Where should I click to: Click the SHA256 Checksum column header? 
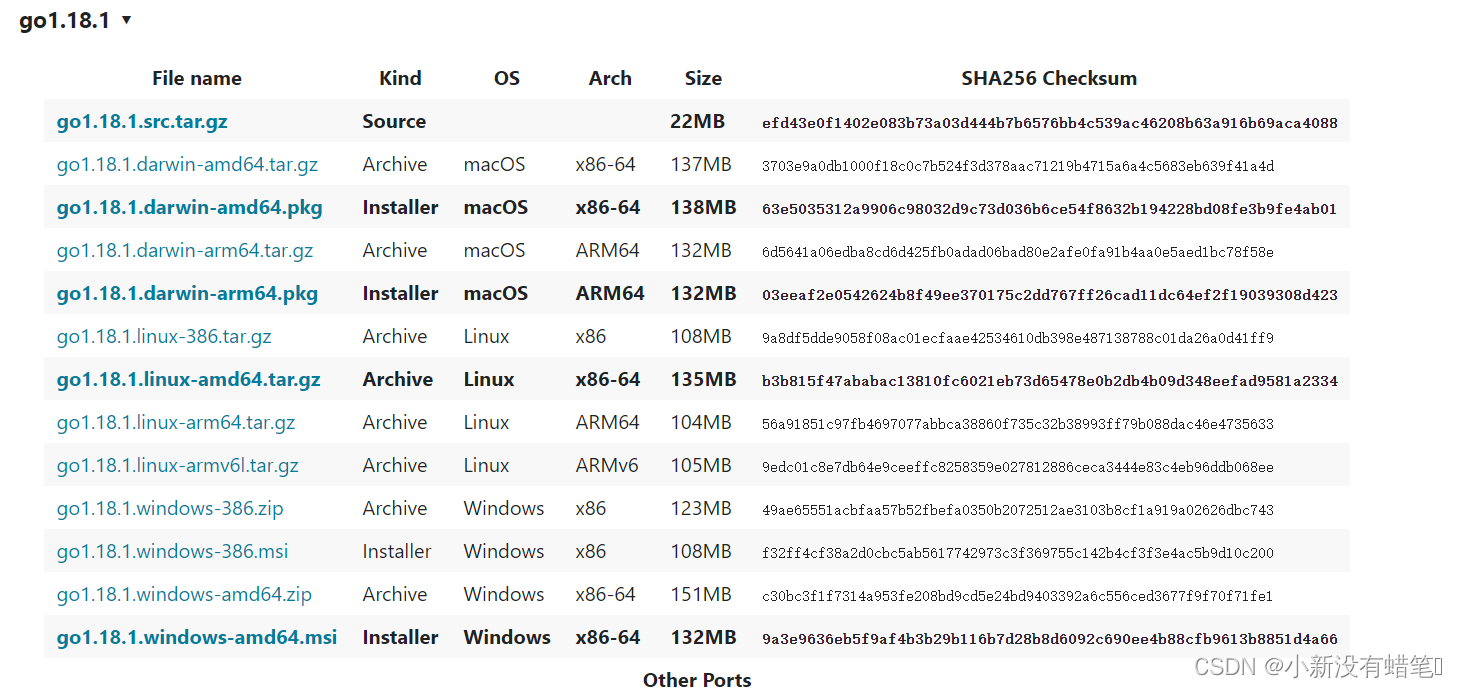coord(1049,79)
